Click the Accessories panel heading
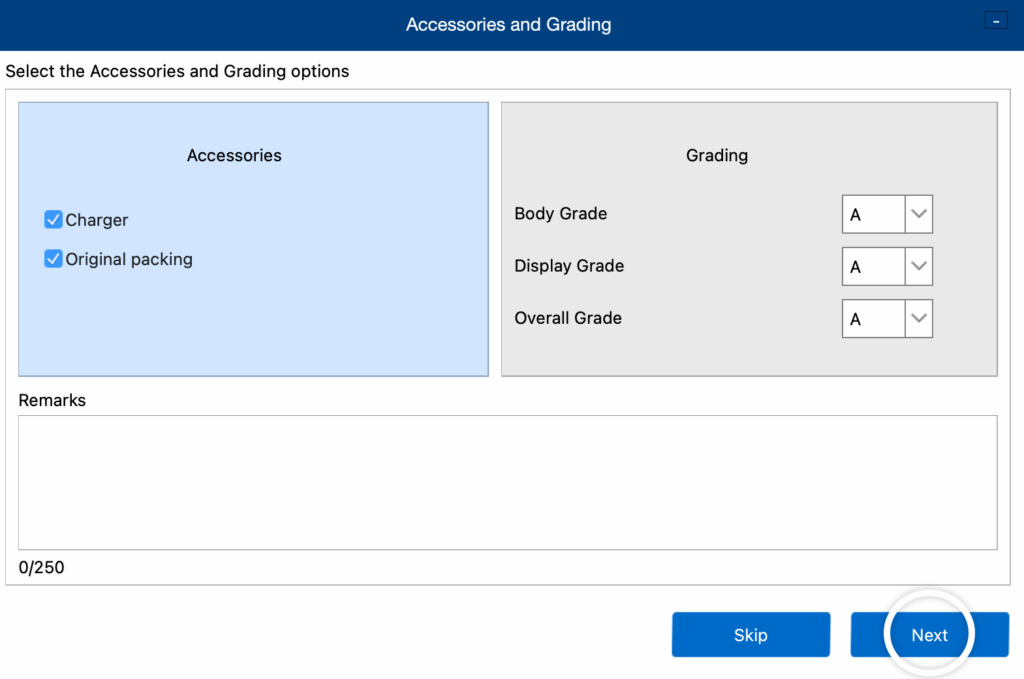 click(x=234, y=155)
